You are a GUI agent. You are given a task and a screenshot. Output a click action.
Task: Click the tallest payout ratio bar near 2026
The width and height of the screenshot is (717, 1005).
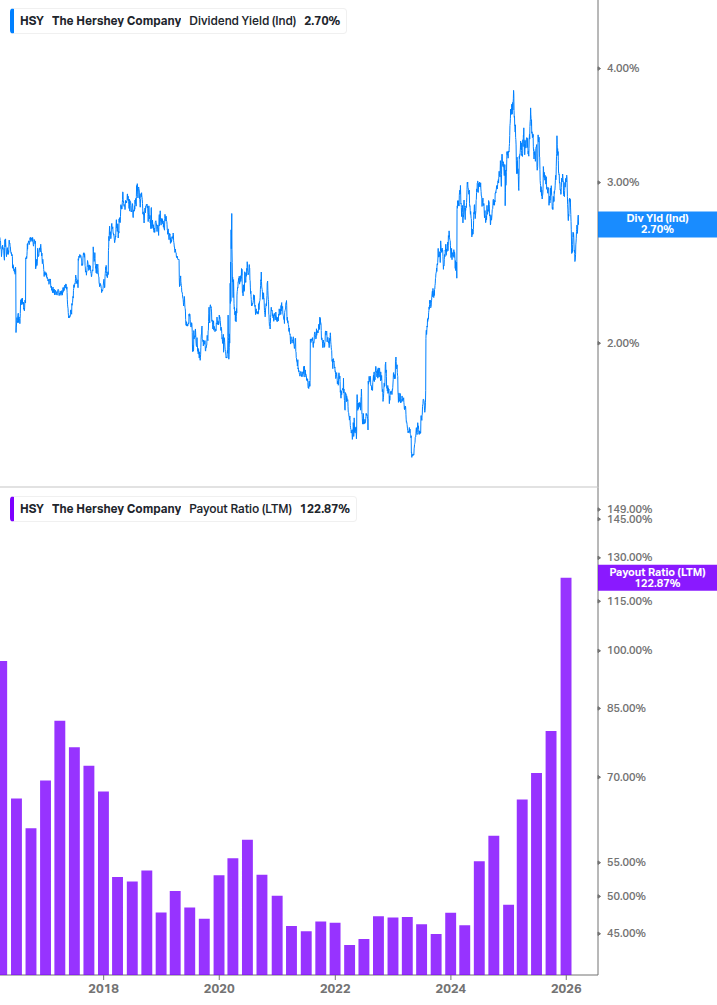566,776
